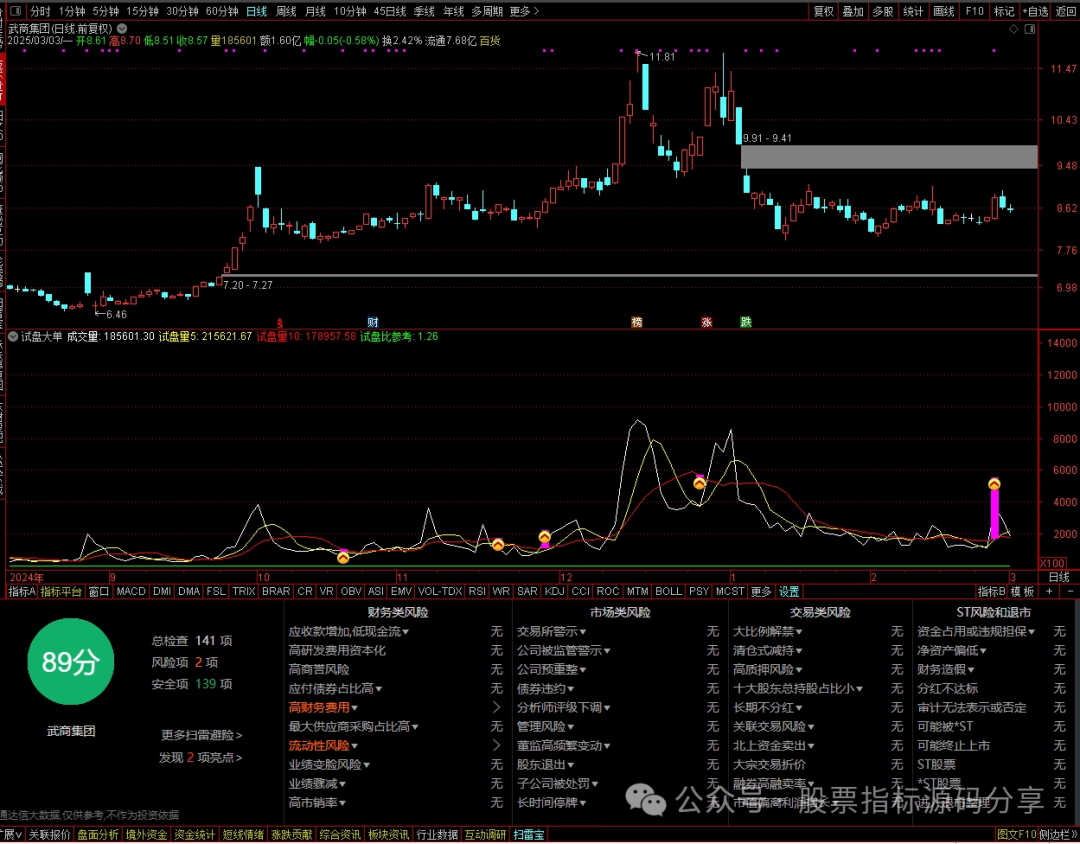The image size is (1080, 844).
Task: Open the 发现 2 项亮点 link
Action: [200, 758]
